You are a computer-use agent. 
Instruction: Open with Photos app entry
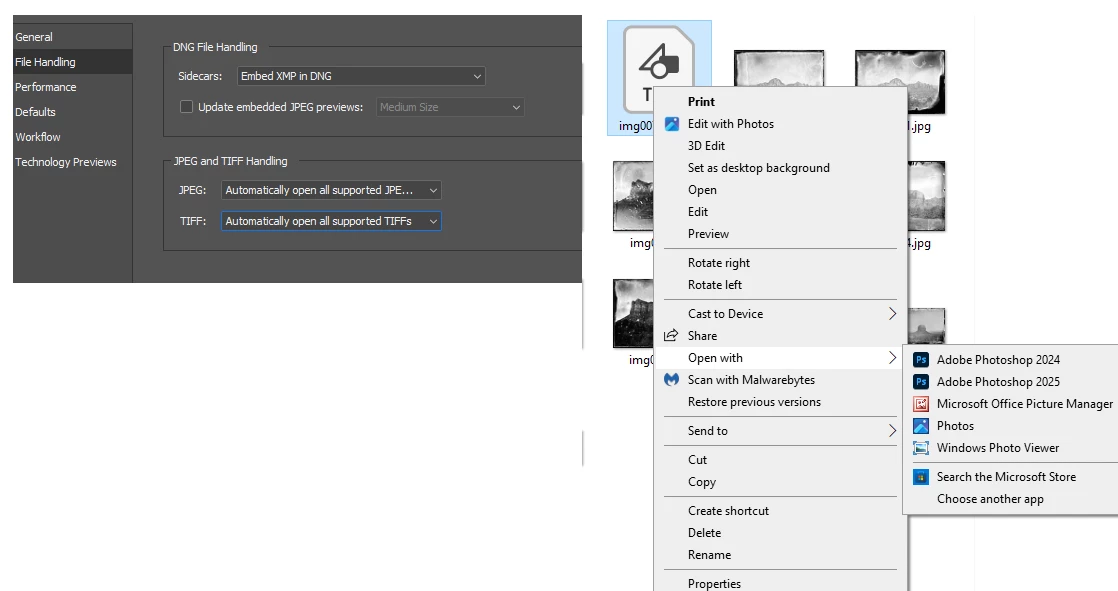coord(1011,426)
